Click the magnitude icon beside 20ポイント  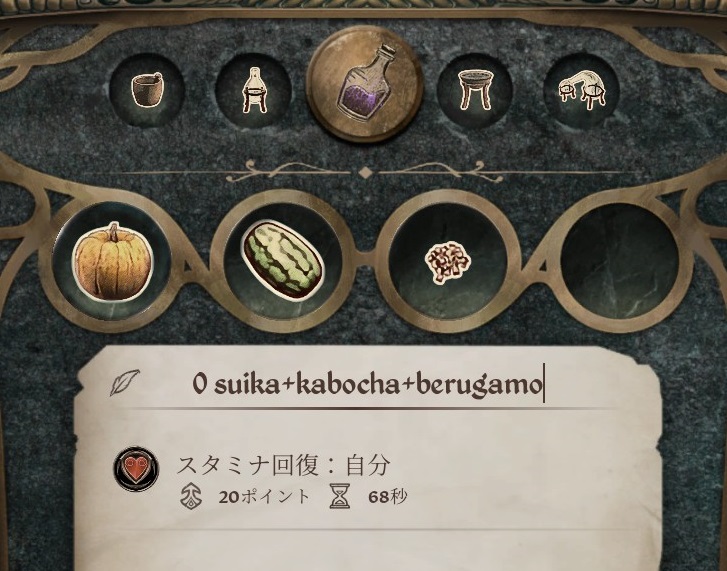191,496
